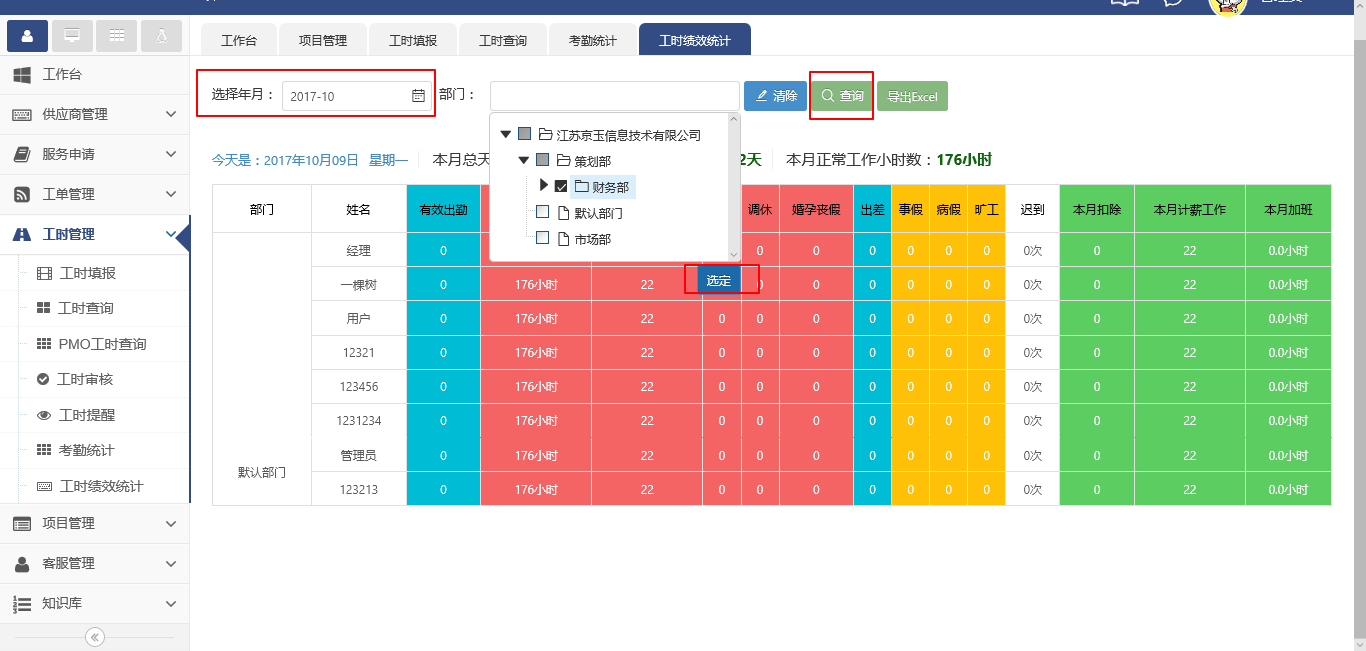Click the 选定 confirm button

point(717,280)
